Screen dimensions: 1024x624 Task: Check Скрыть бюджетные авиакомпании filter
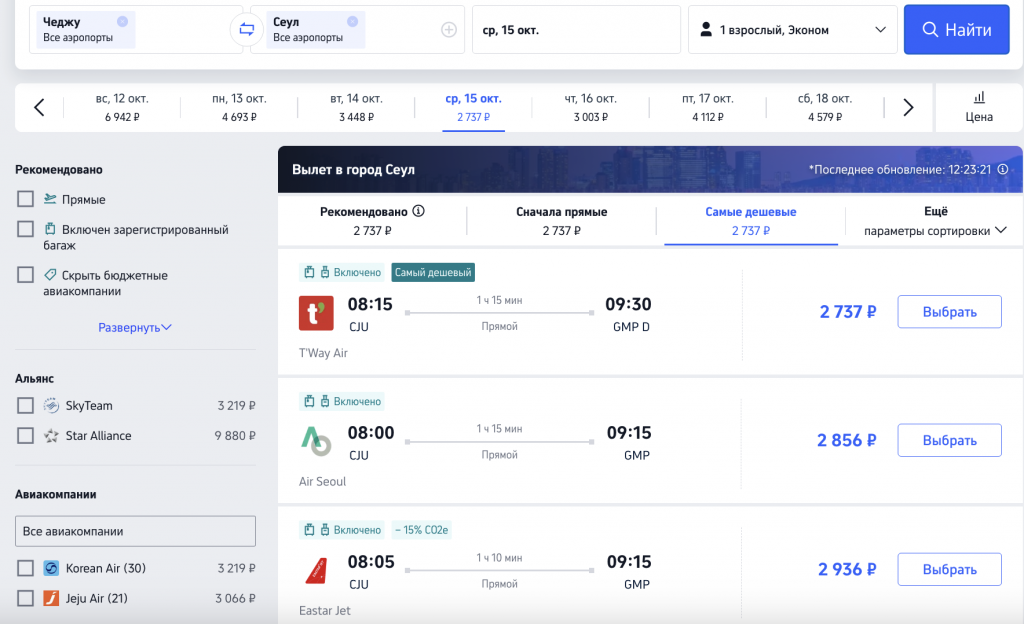(25, 275)
